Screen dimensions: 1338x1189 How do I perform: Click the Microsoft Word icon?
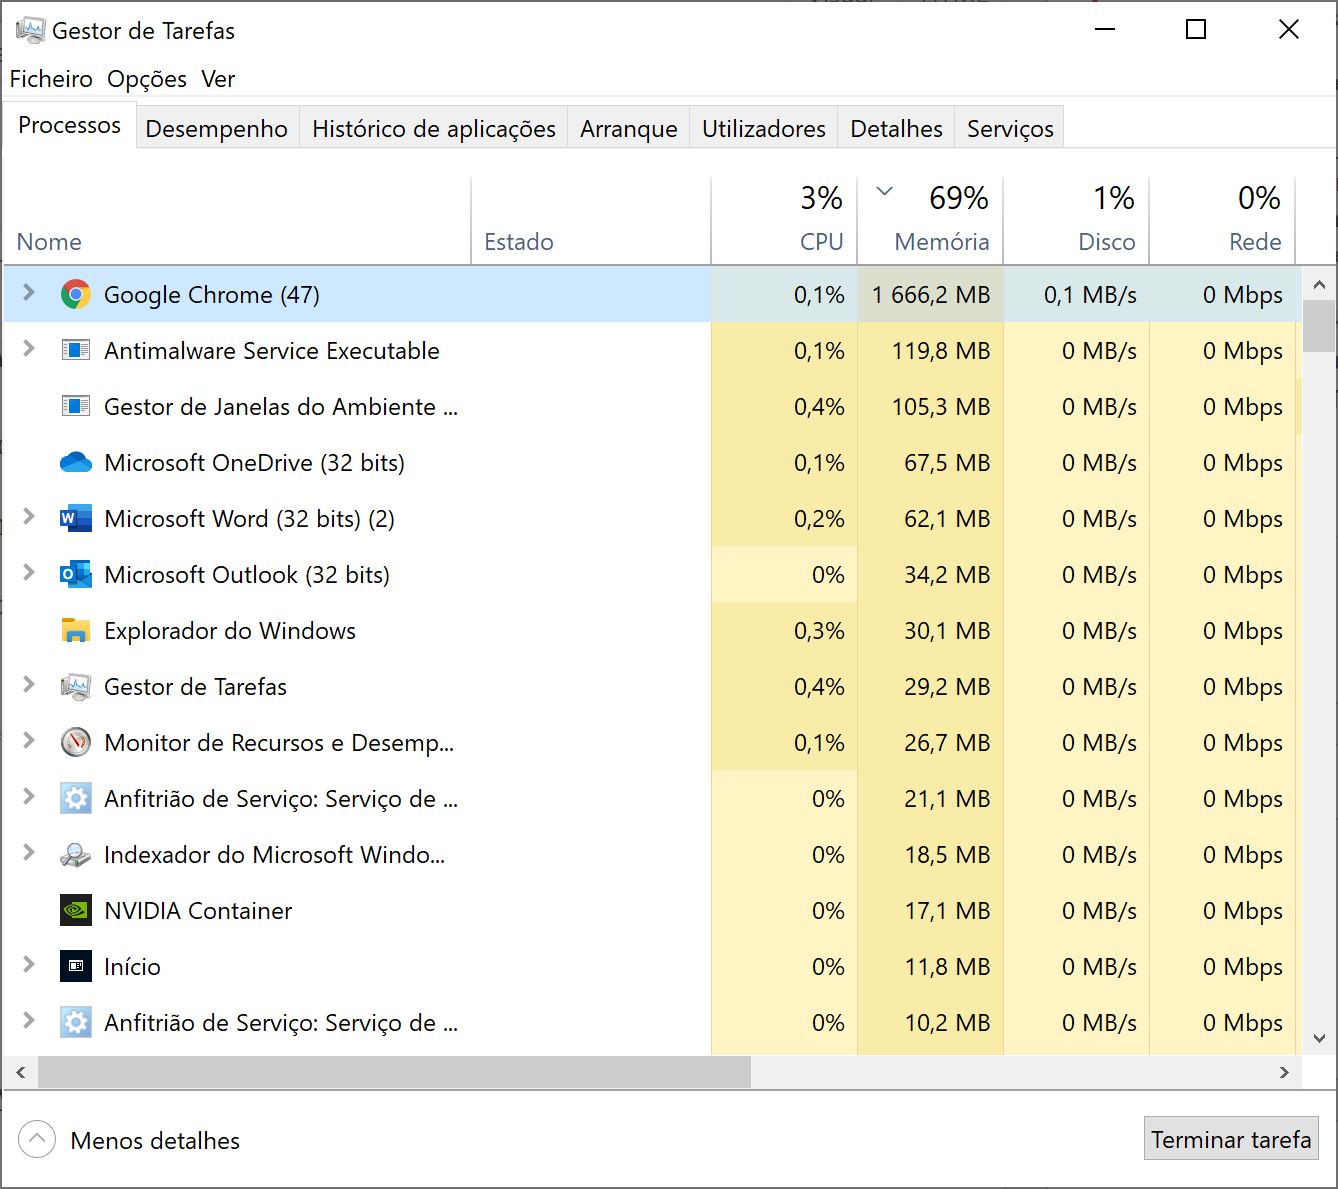tap(76, 519)
